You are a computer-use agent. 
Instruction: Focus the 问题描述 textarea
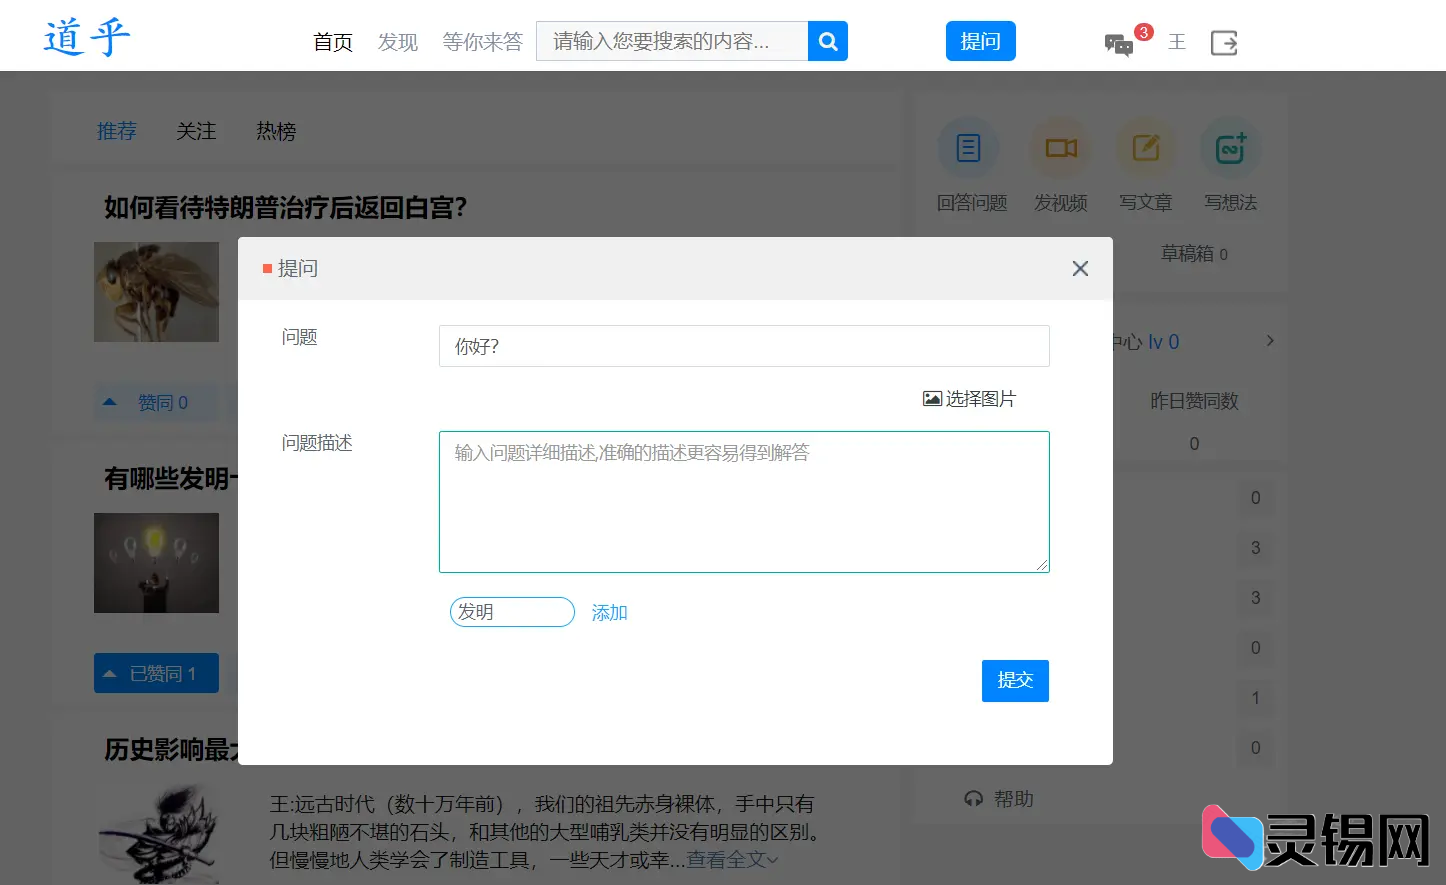point(744,502)
